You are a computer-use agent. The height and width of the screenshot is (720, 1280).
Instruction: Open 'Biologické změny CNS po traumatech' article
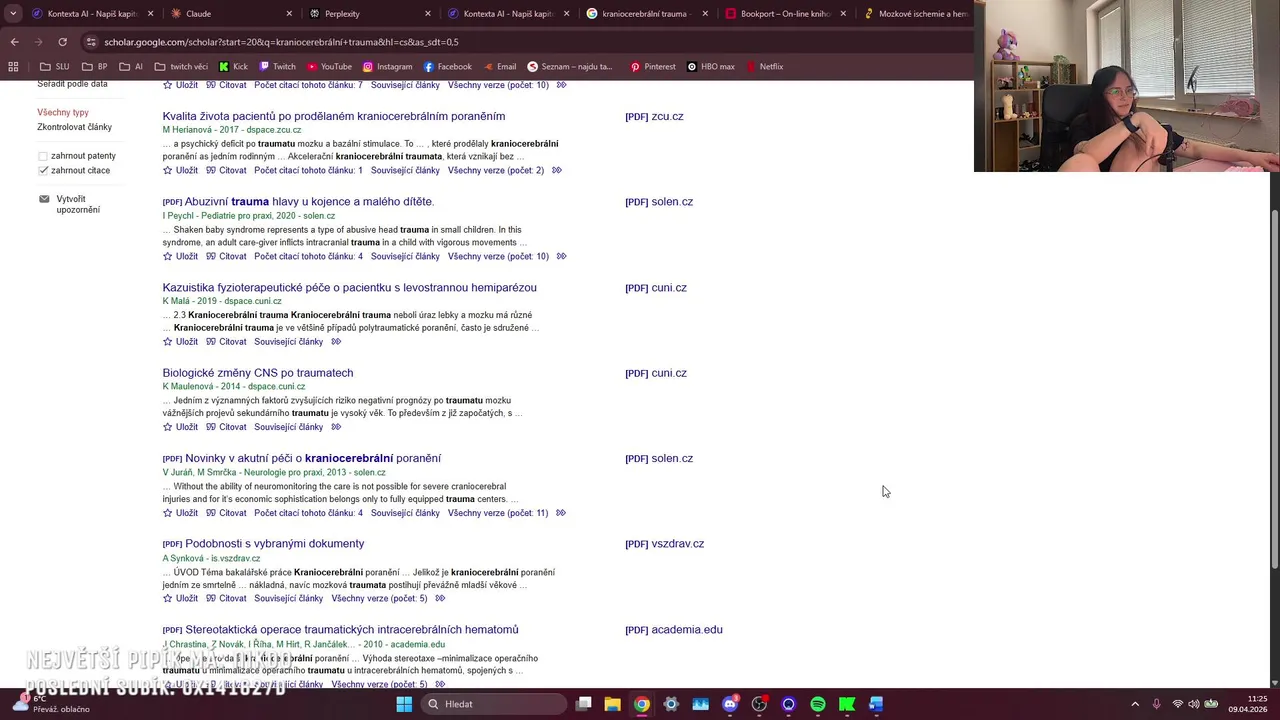pos(258,373)
